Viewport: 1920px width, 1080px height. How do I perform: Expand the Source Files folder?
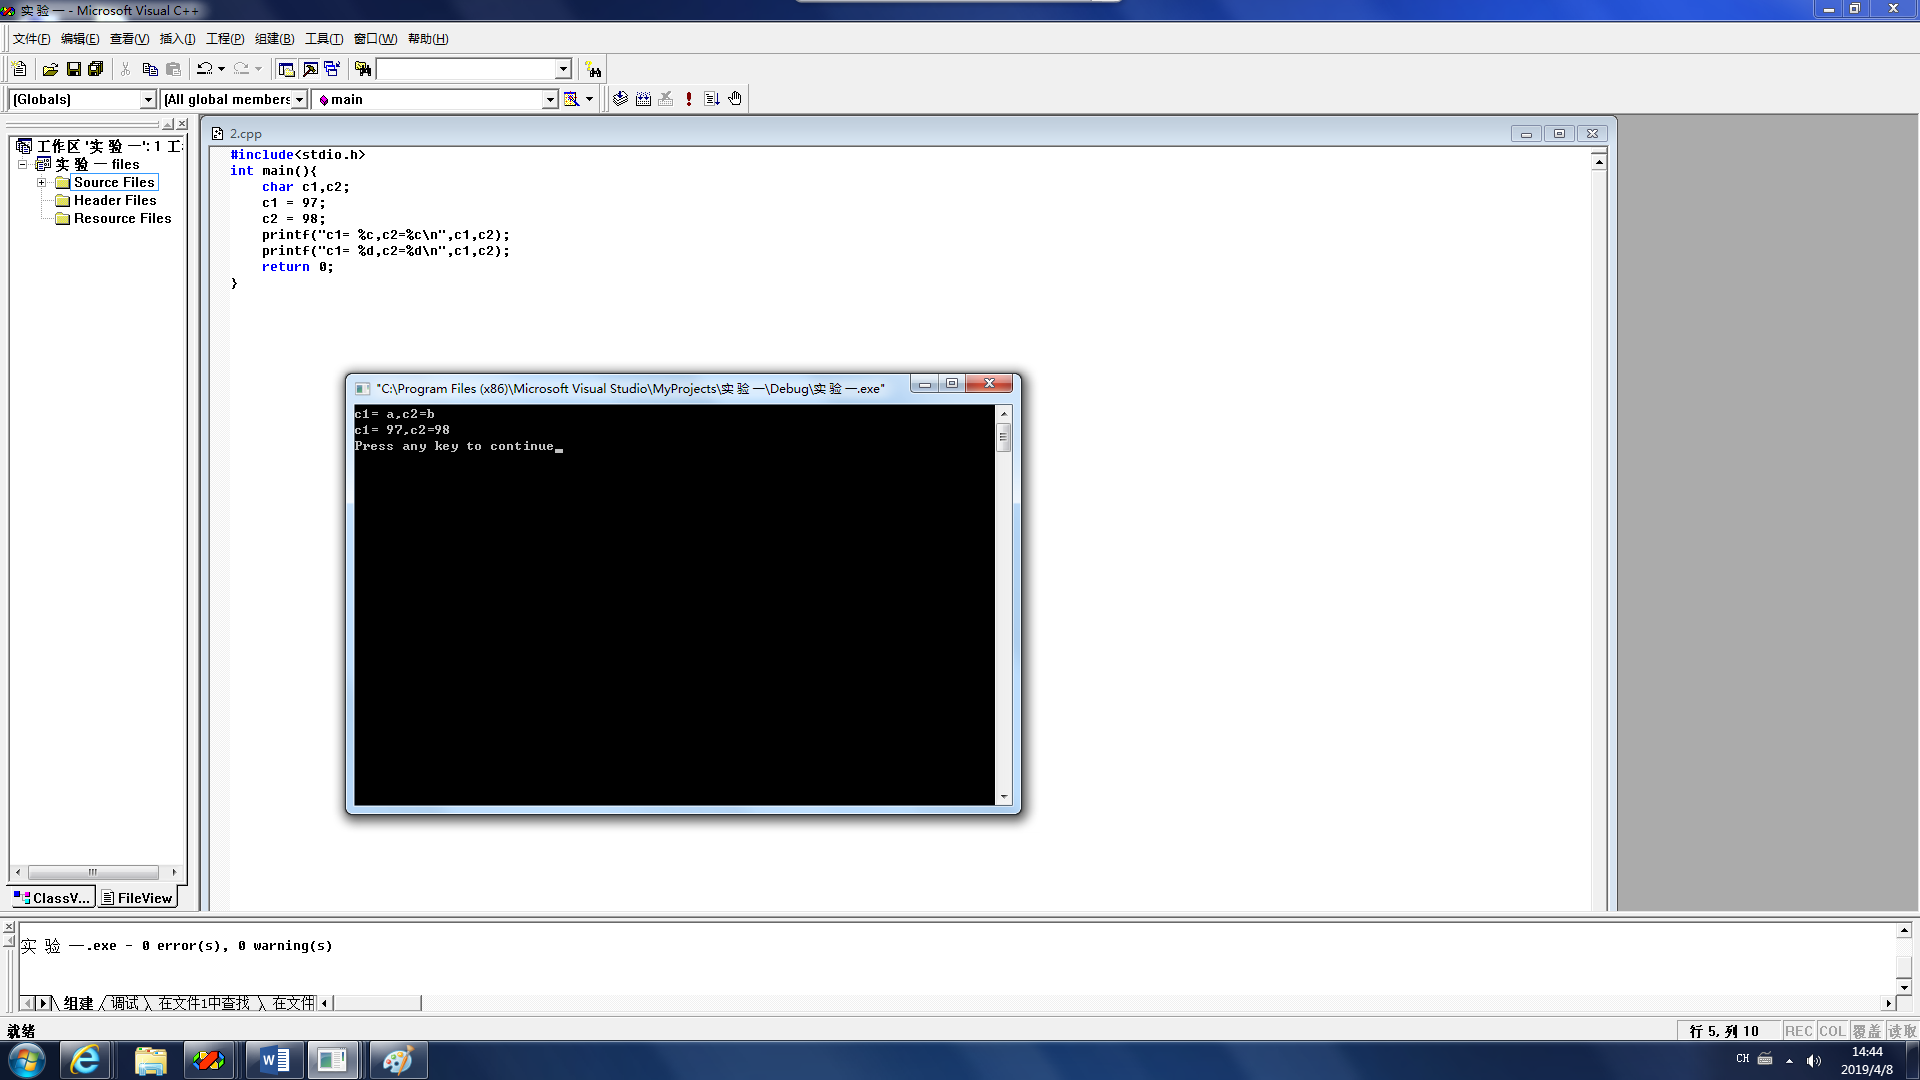tap(42, 182)
